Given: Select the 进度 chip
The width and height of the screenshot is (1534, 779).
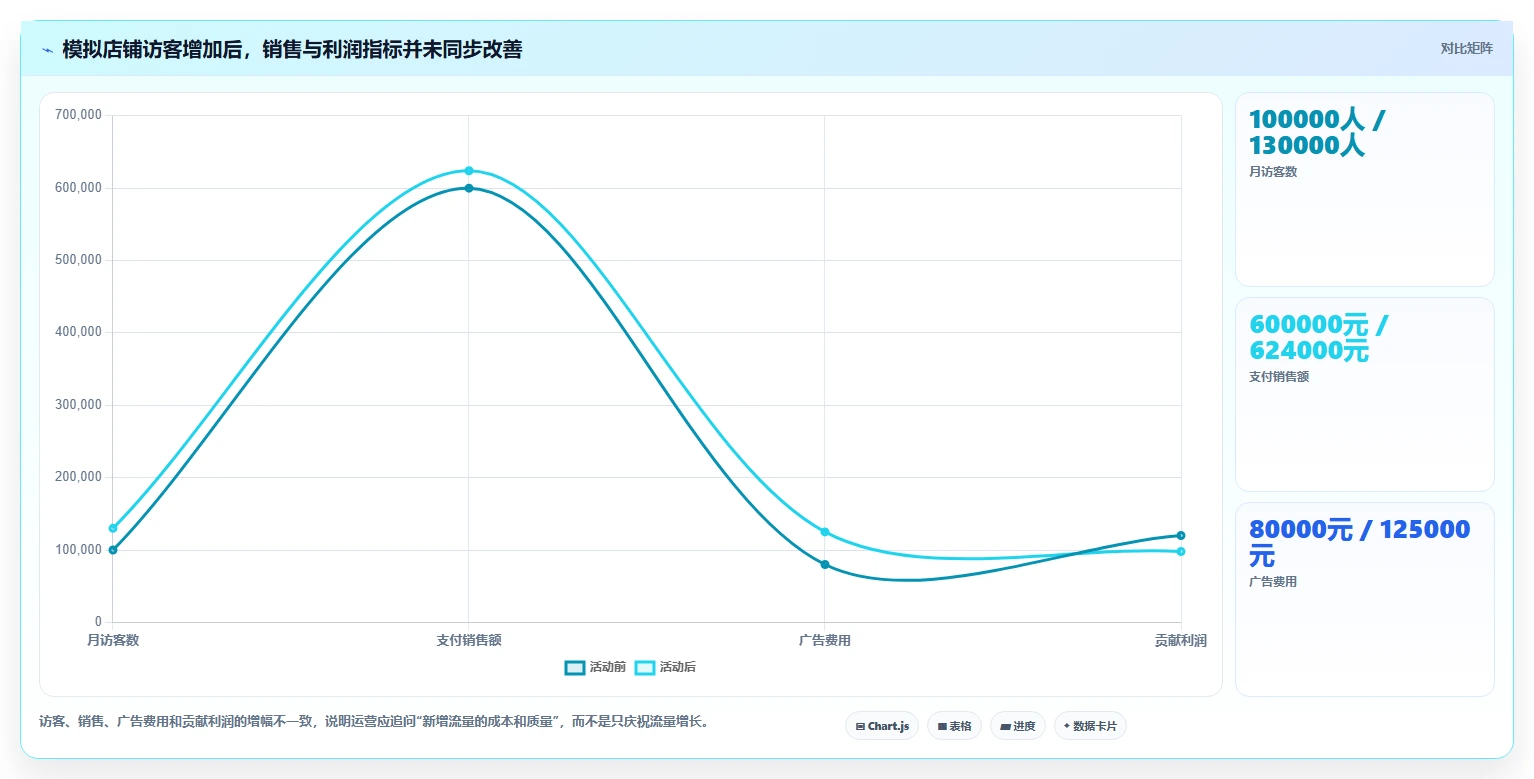Looking at the screenshot, I should pyautogui.click(x=1018, y=726).
